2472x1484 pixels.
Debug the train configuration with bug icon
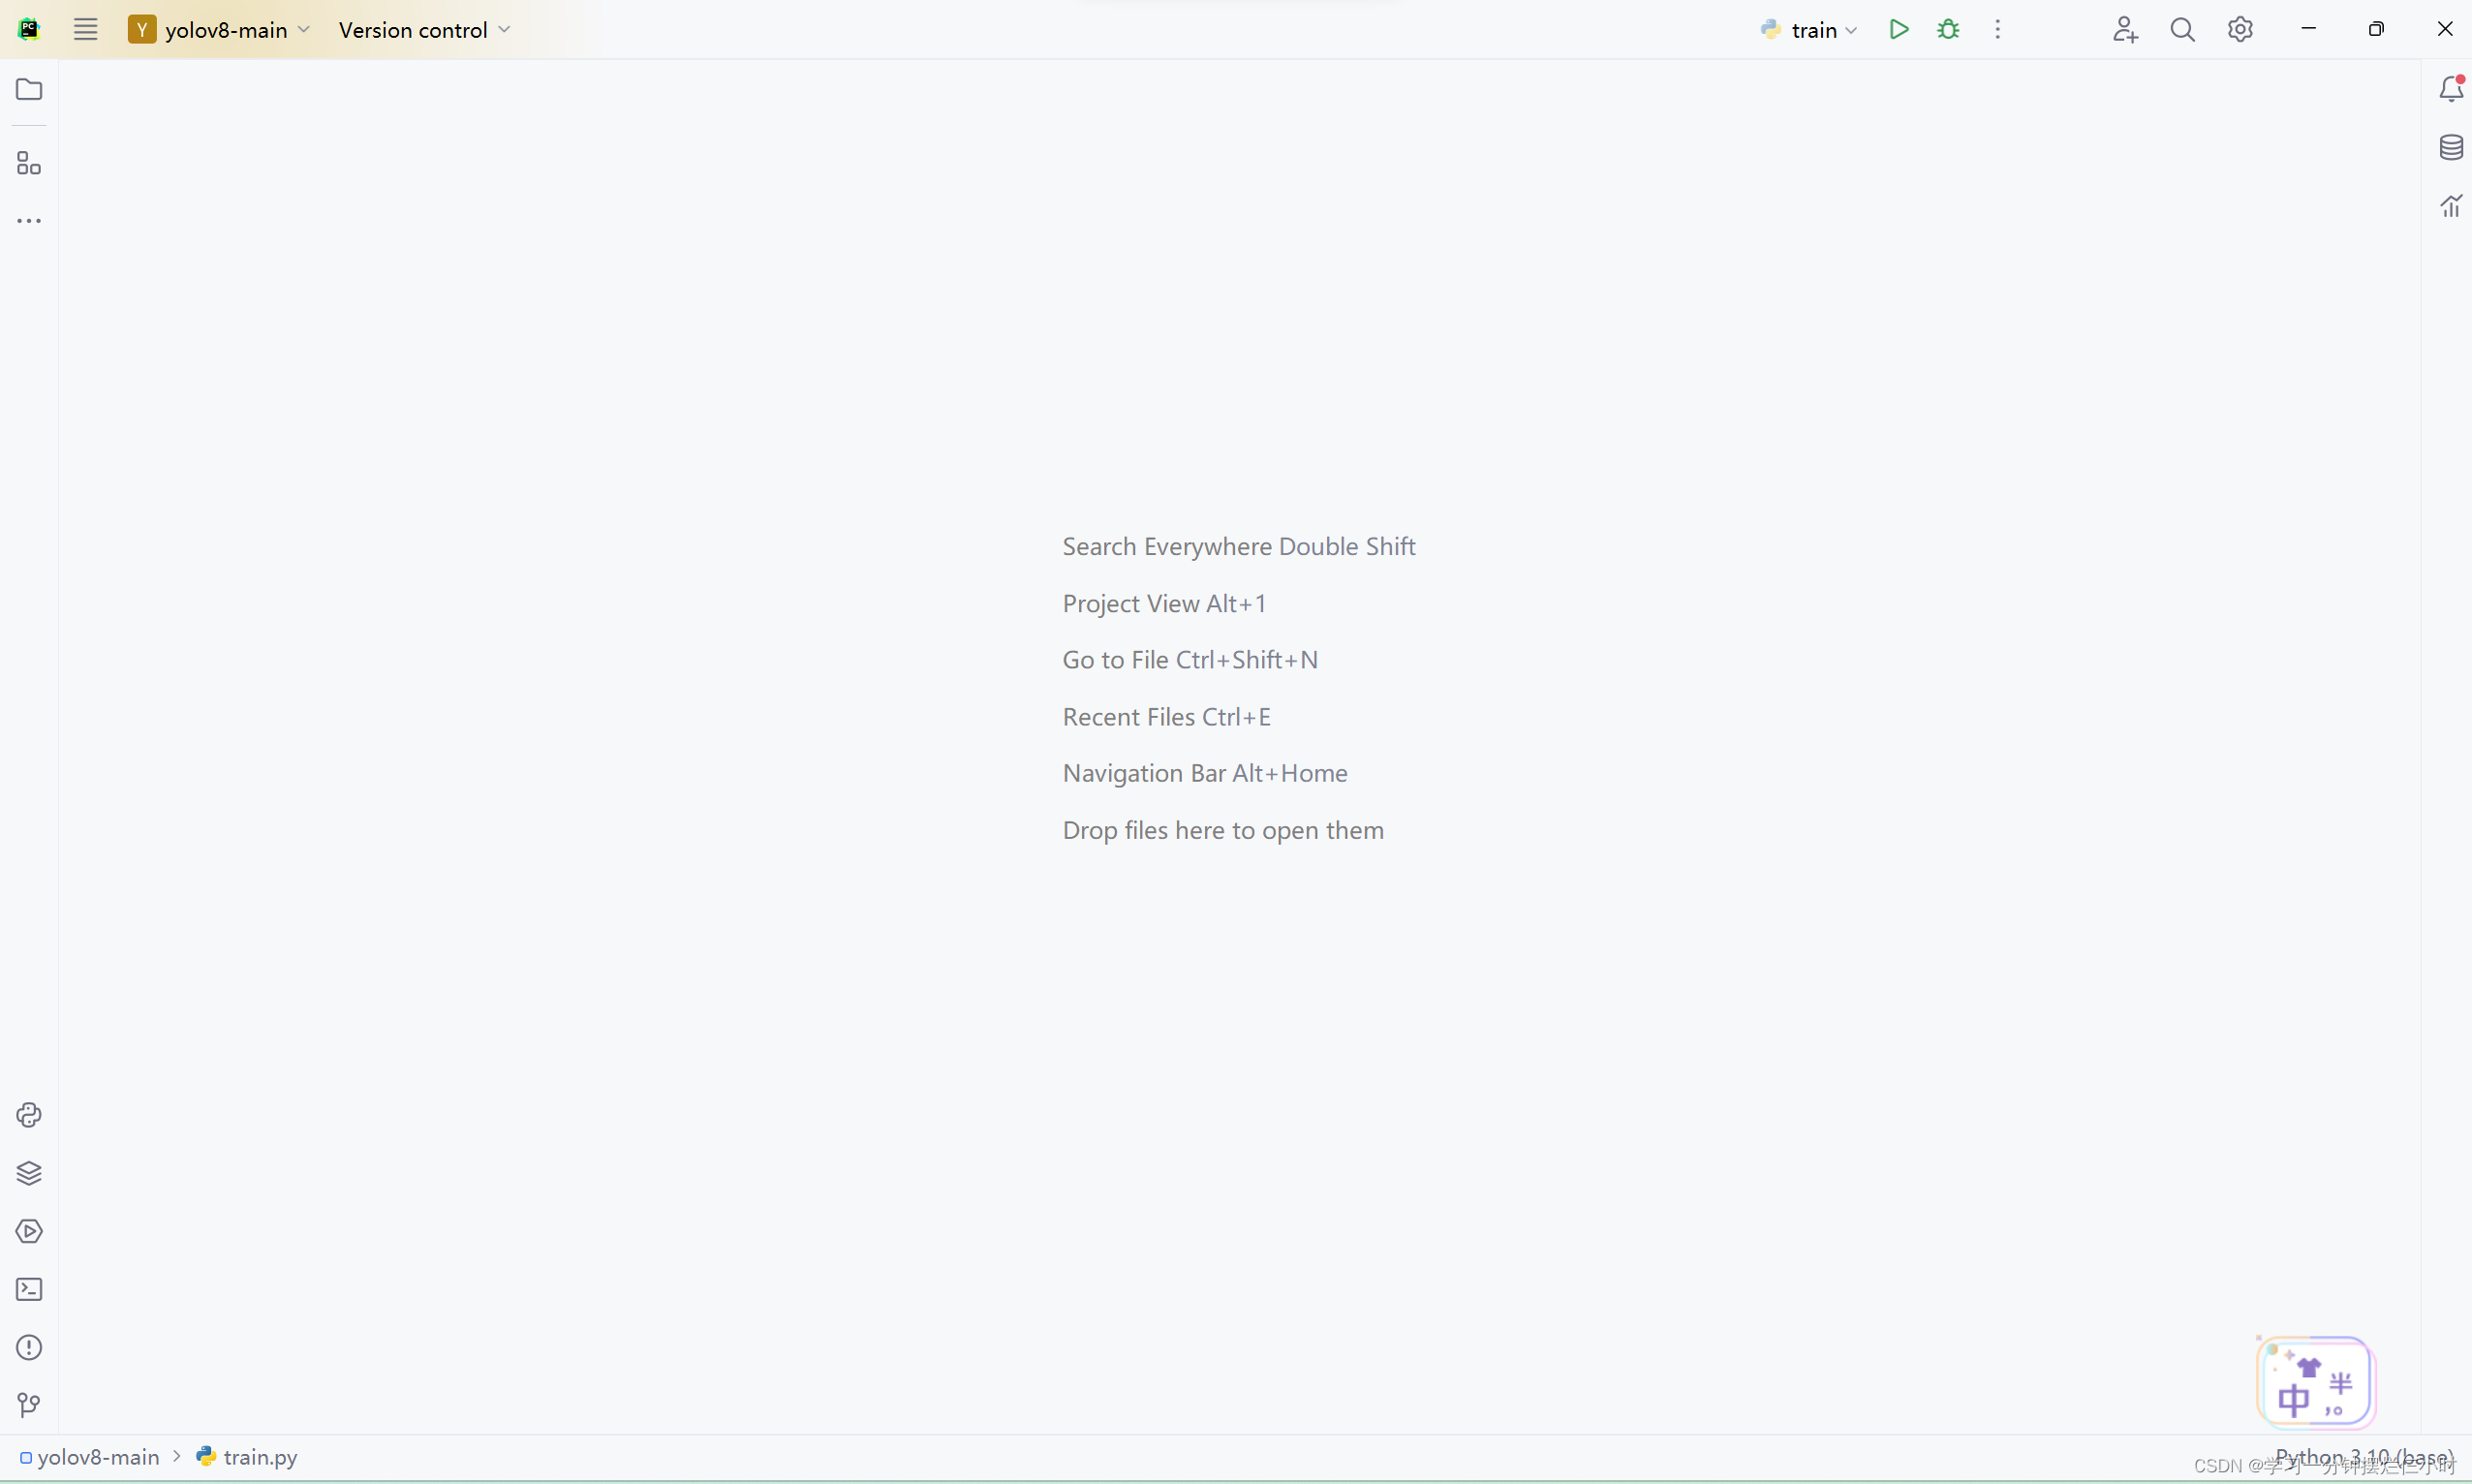coord(1948,30)
